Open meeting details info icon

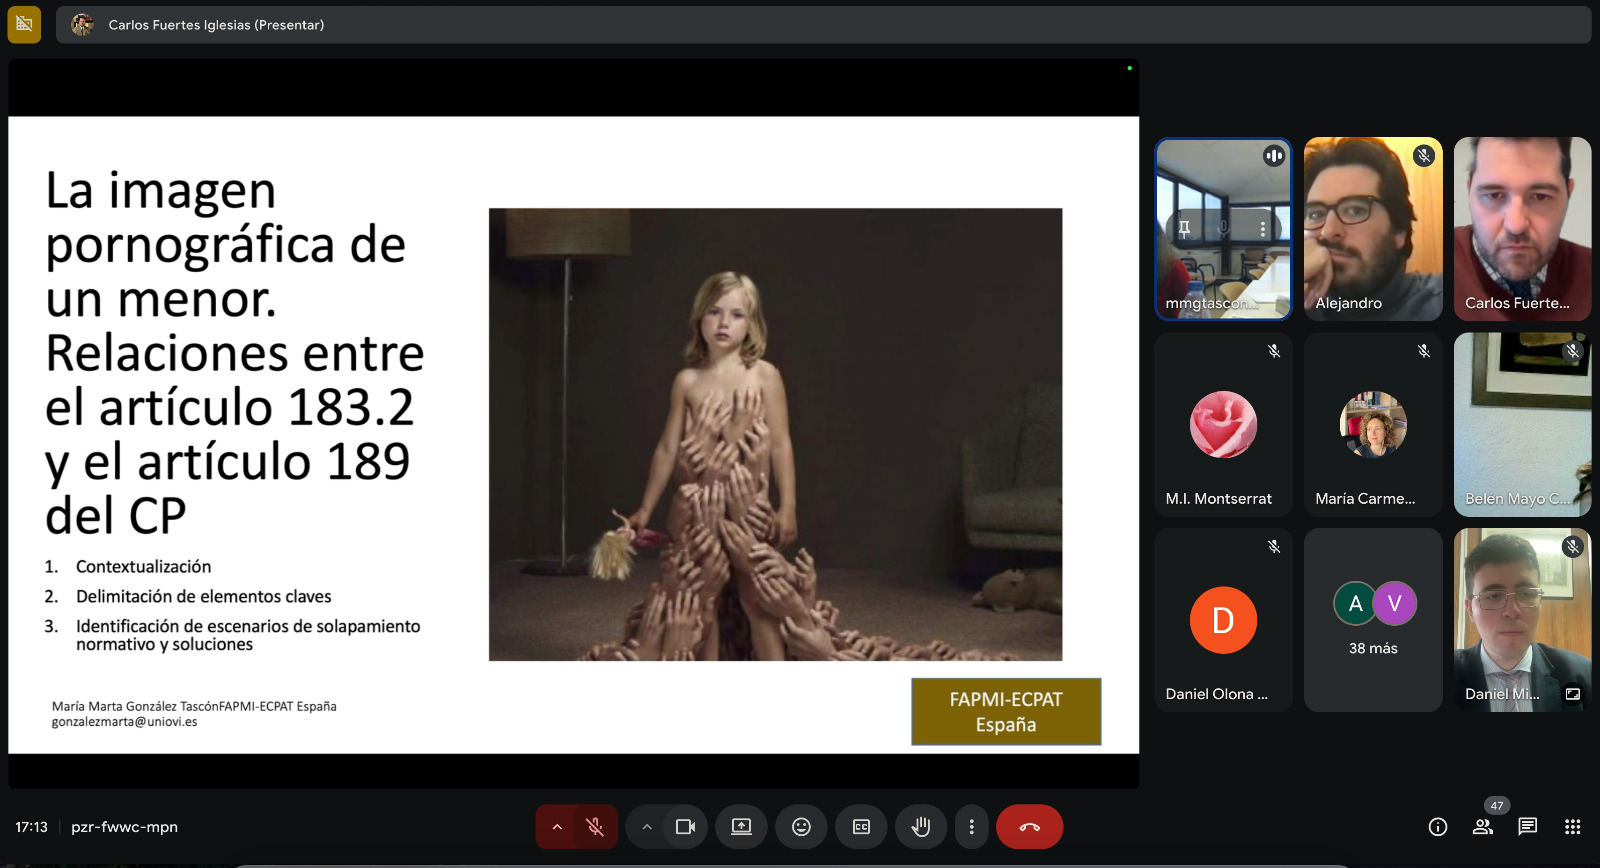click(1438, 827)
